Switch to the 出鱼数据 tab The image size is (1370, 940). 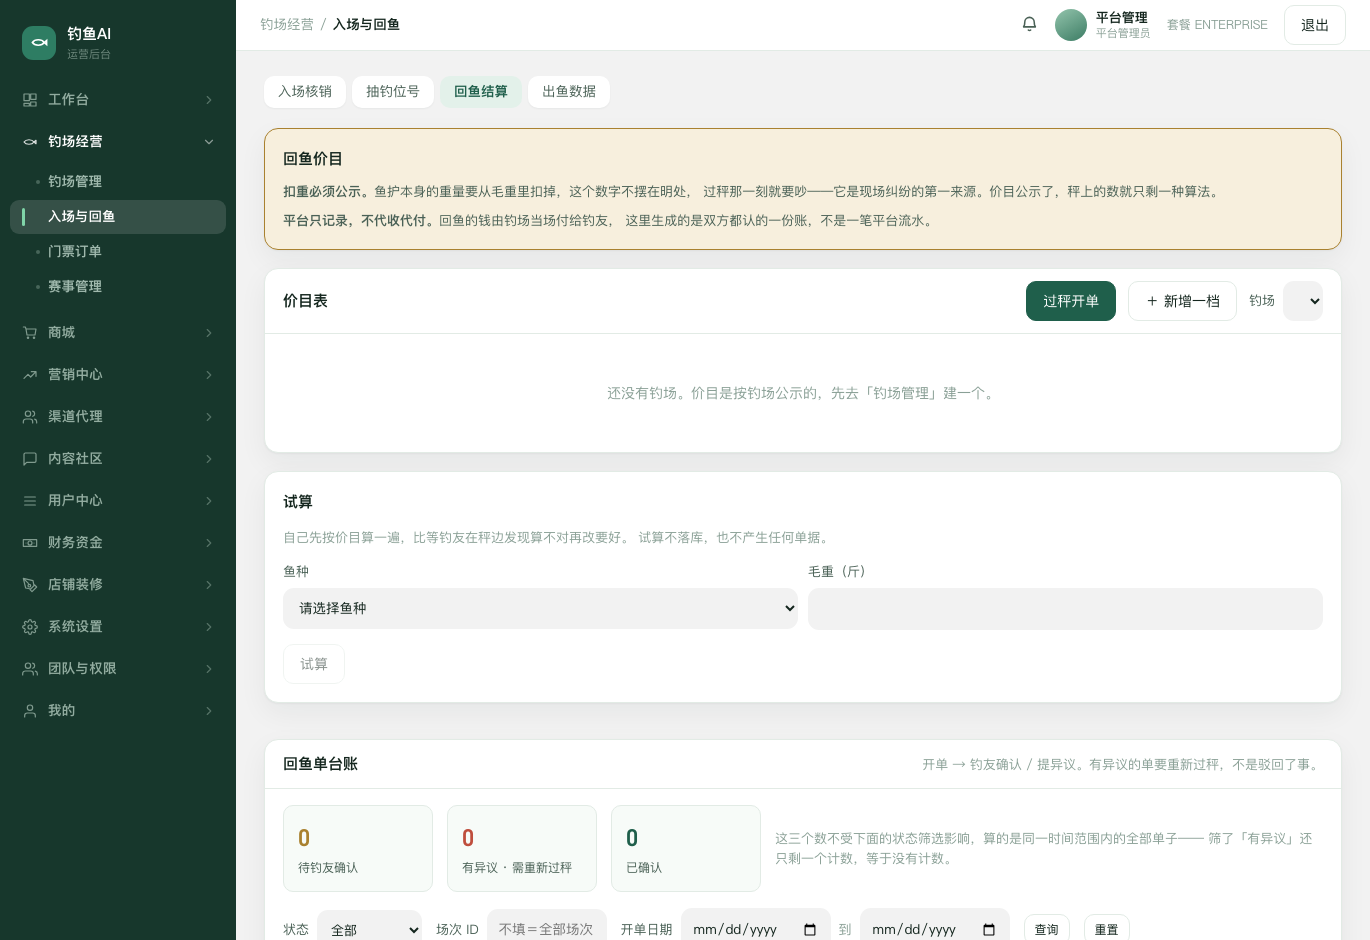pos(569,92)
